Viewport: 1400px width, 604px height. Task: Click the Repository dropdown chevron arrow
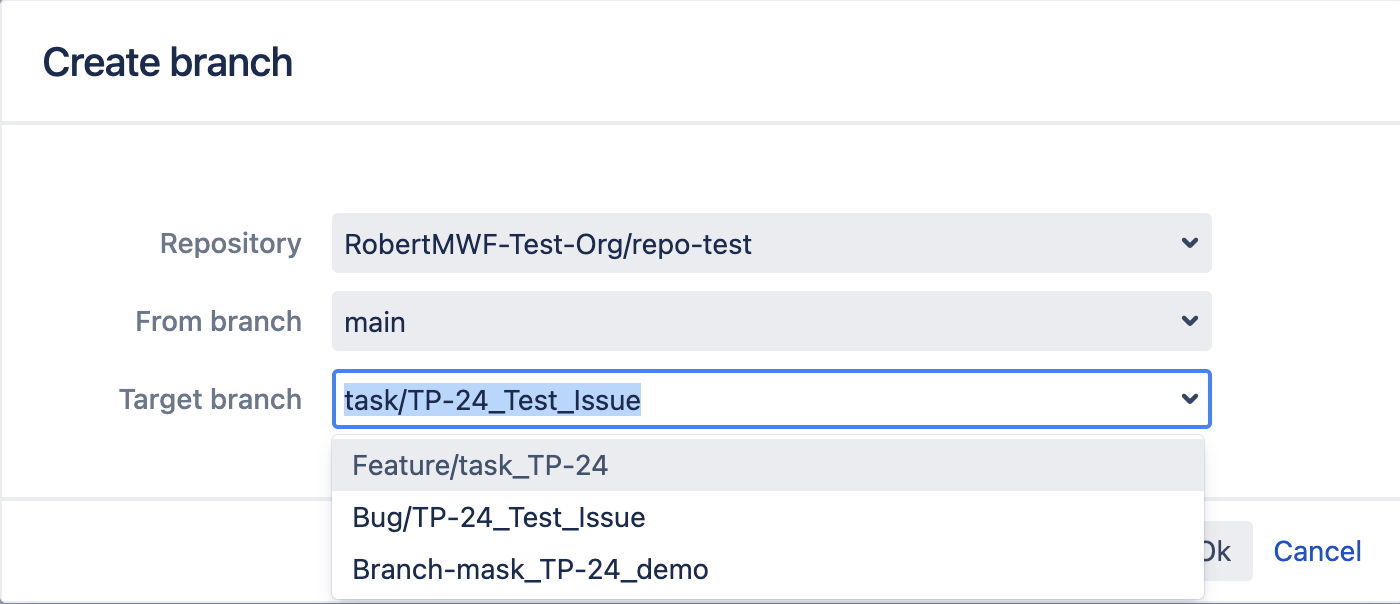[x=1189, y=243]
